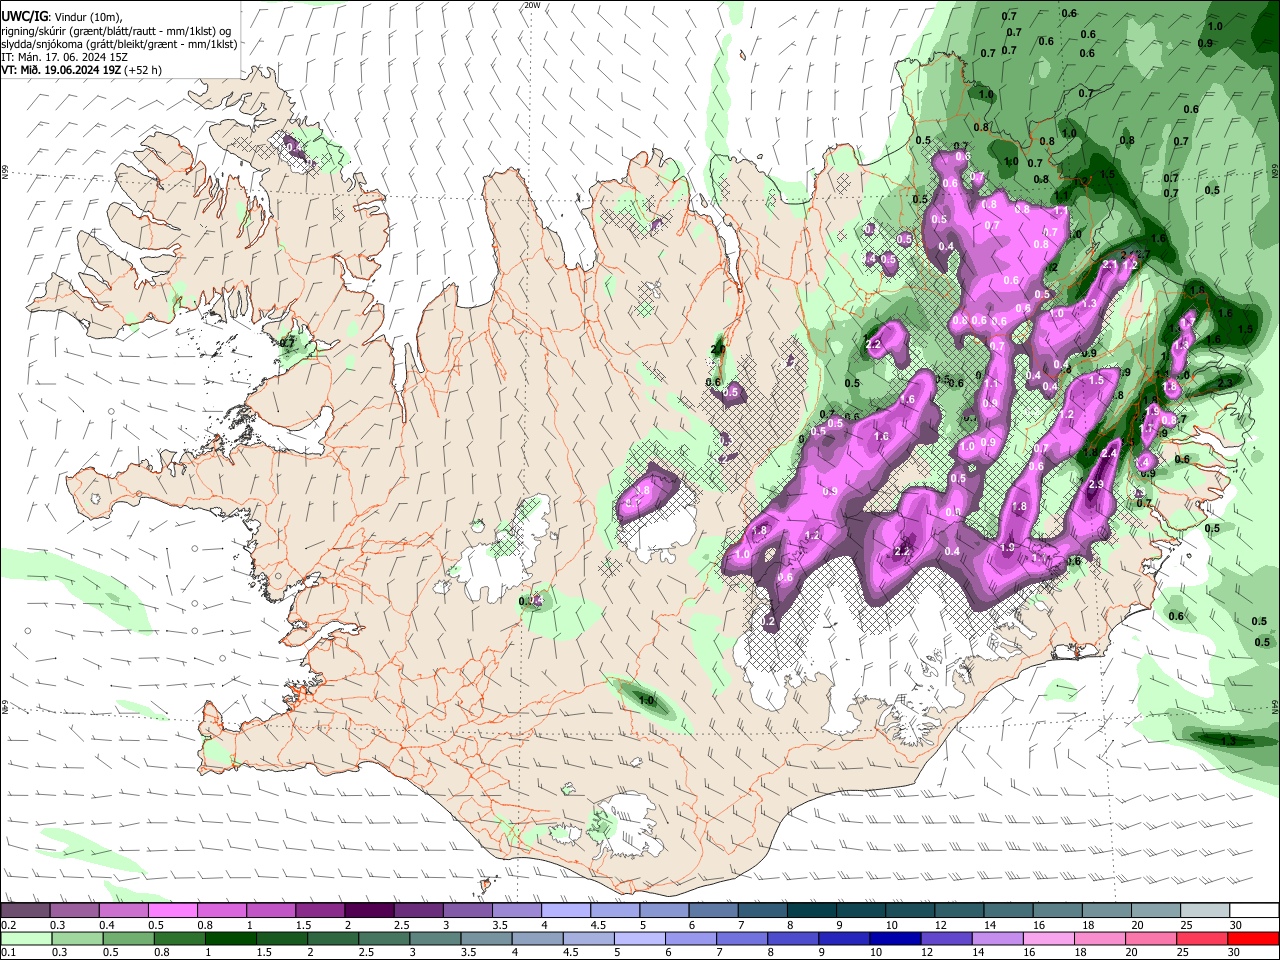
Task: Click the '0.2' label under the upper legend row
Action: (7, 924)
